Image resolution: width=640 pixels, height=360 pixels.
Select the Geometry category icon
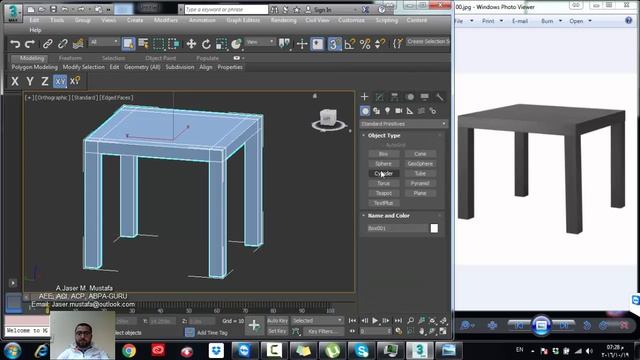(x=365, y=111)
